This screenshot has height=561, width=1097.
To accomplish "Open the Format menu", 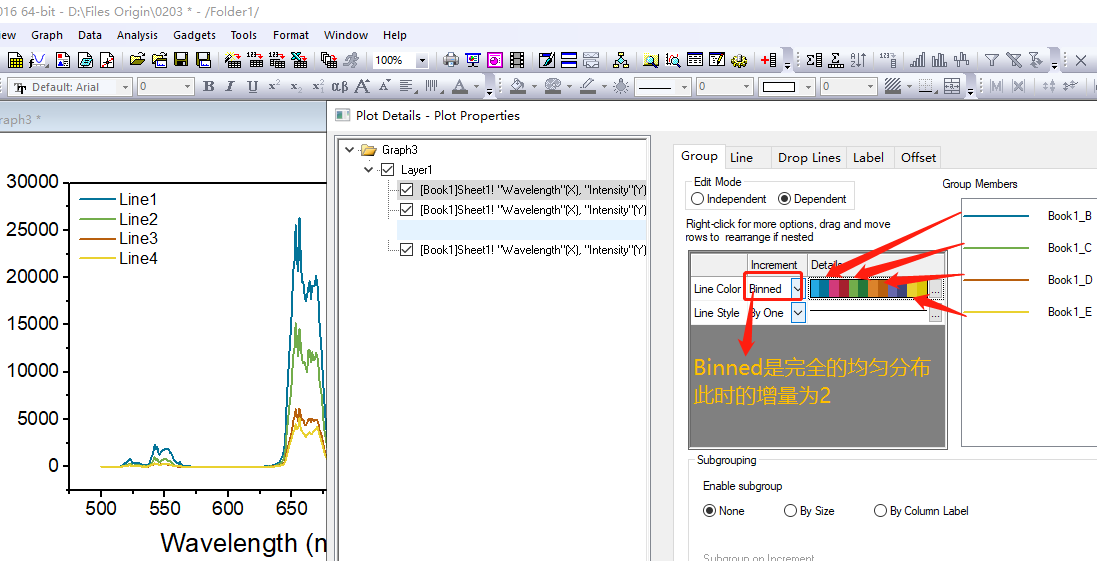I will point(291,35).
